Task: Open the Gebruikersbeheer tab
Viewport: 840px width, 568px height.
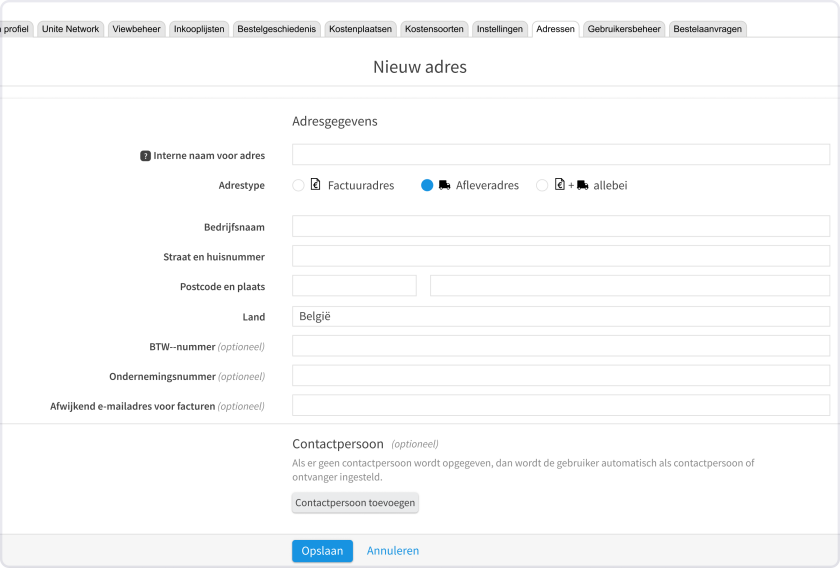Action: (624, 29)
